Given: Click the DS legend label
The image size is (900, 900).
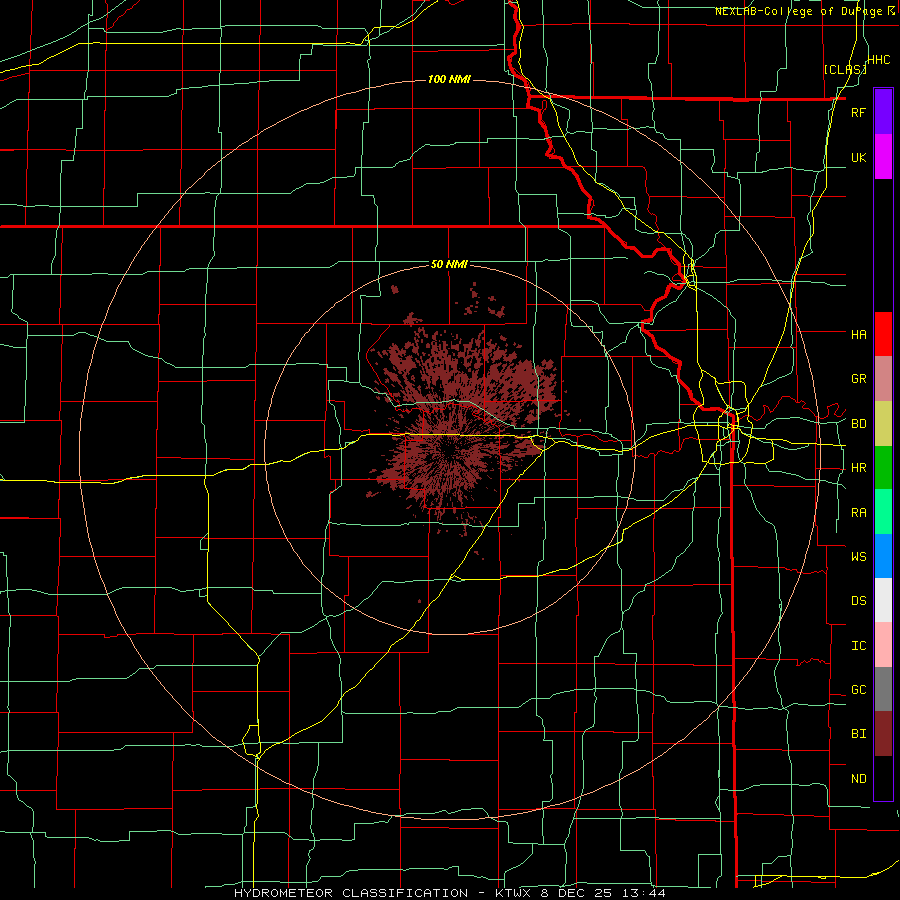Looking at the screenshot, I should pyautogui.click(x=858, y=601).
